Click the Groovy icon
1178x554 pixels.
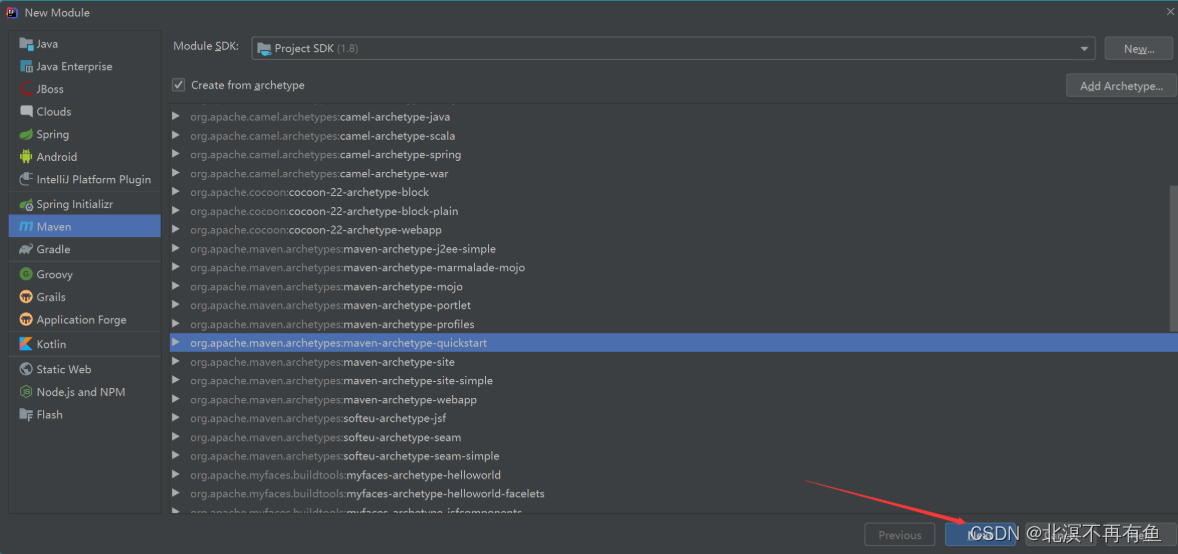tap(26, 274)
